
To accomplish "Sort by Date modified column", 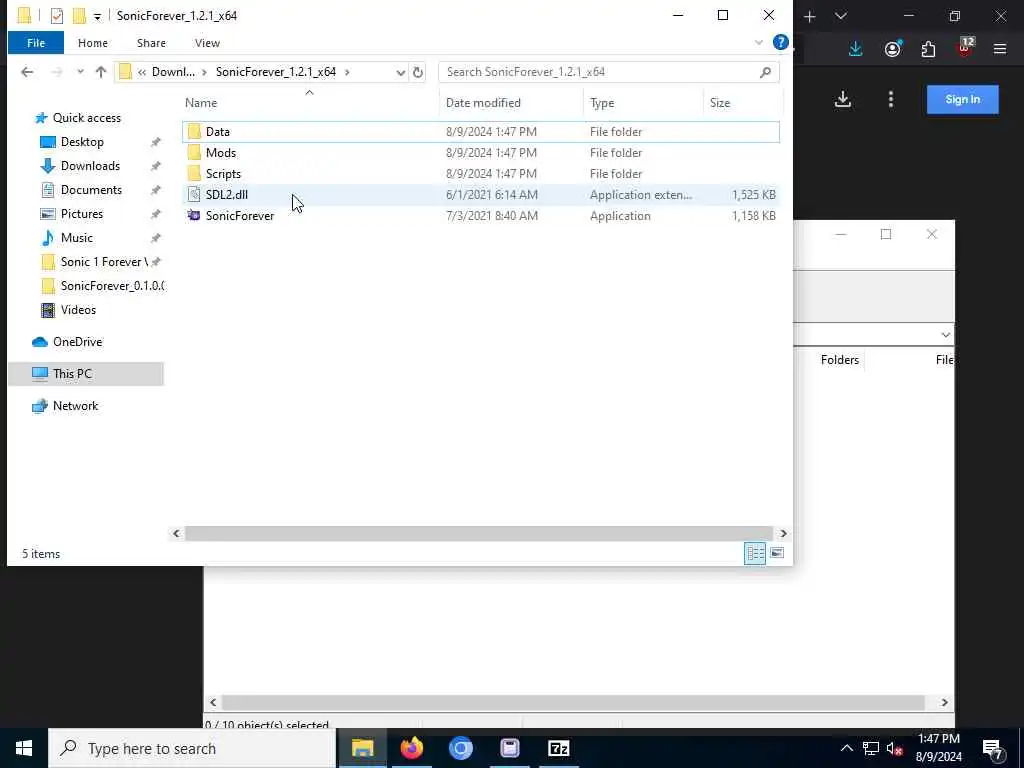I will (x=483, y=103).
